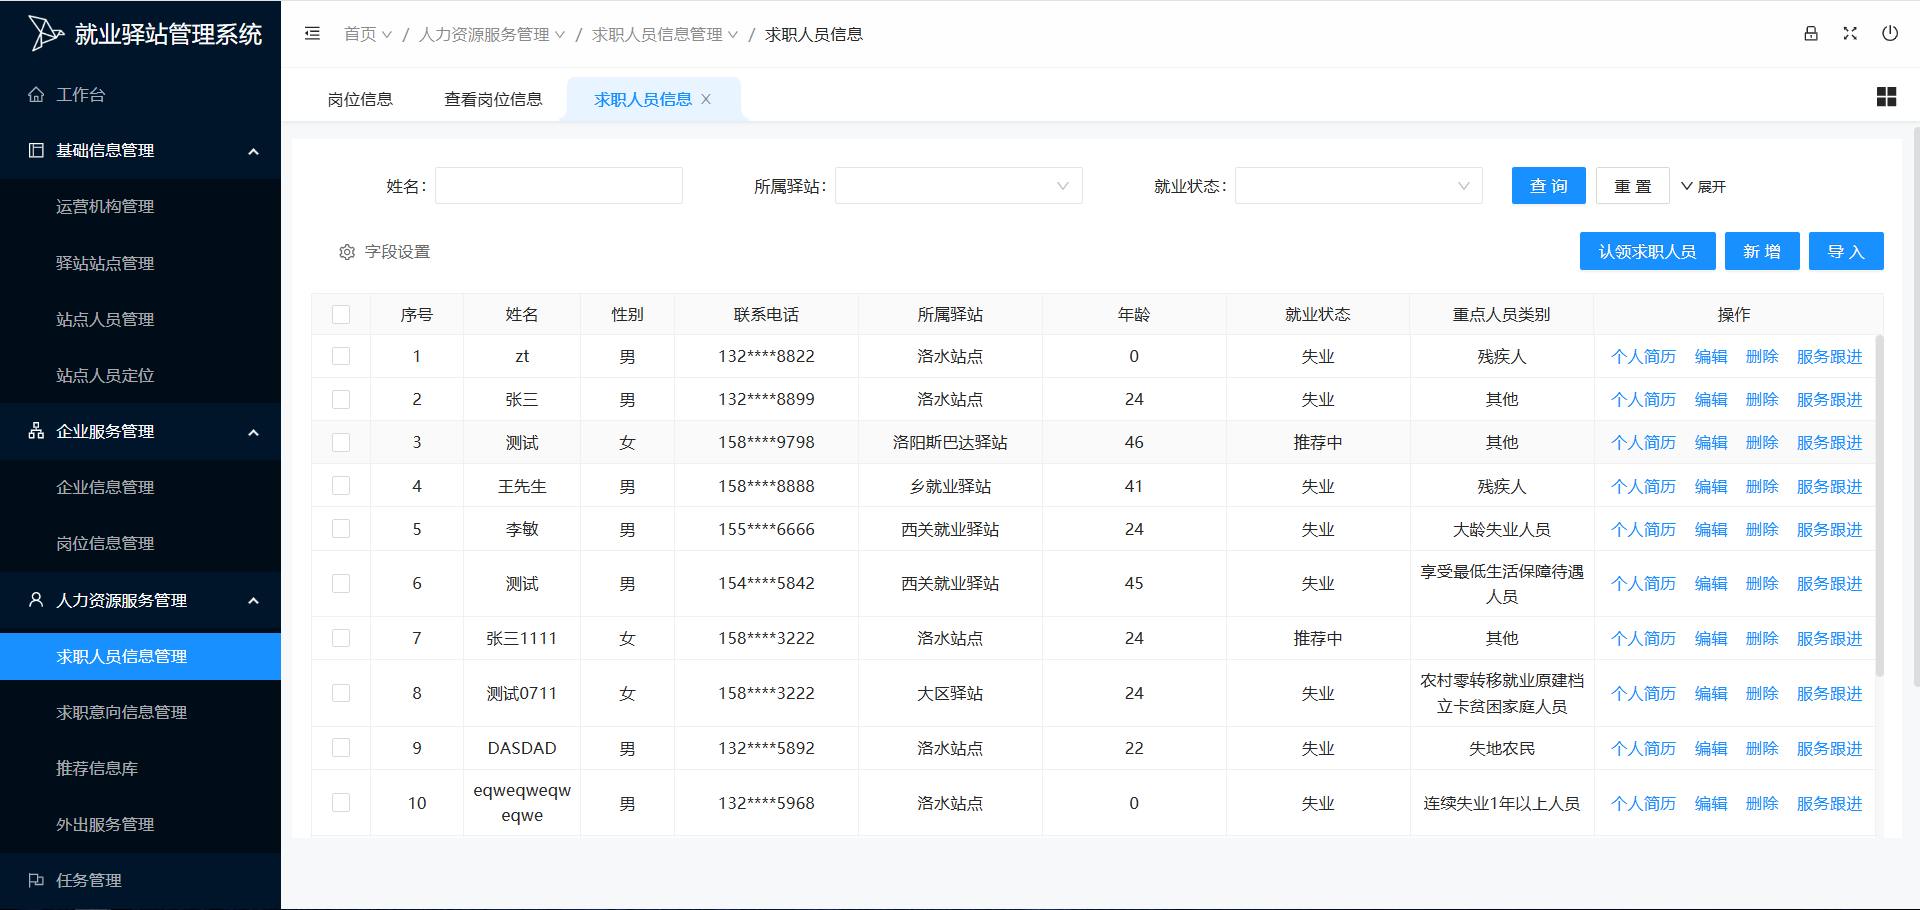Open the 所属驿站 dropdown
Image resolution: width=1920 pixels, height=910 pixels.
click(x=958, y=186)
